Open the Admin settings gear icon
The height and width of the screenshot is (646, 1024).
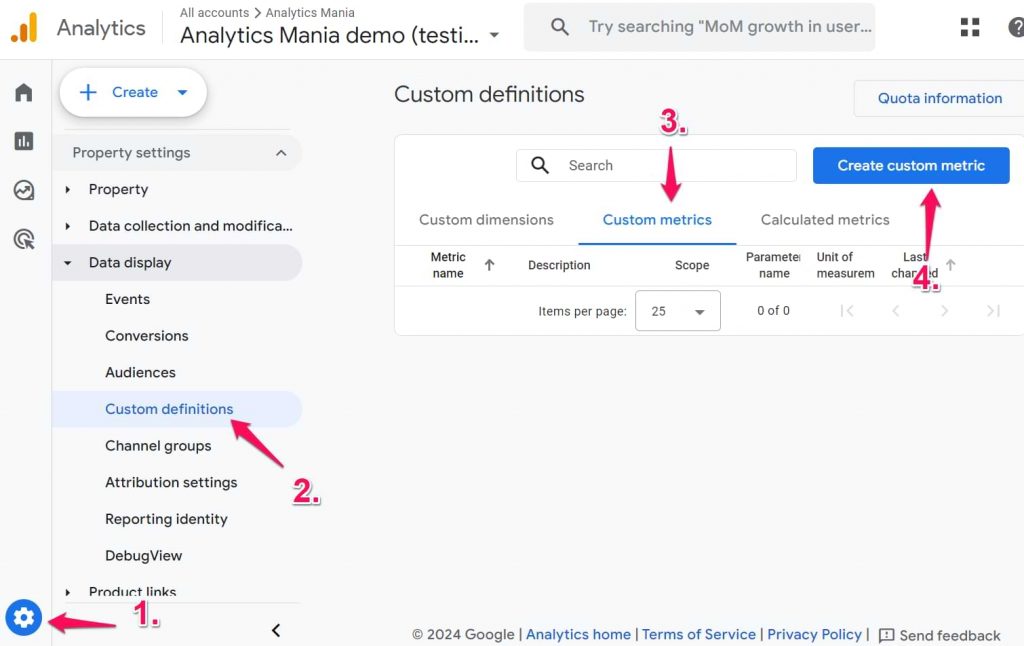(x=23, y=617)
